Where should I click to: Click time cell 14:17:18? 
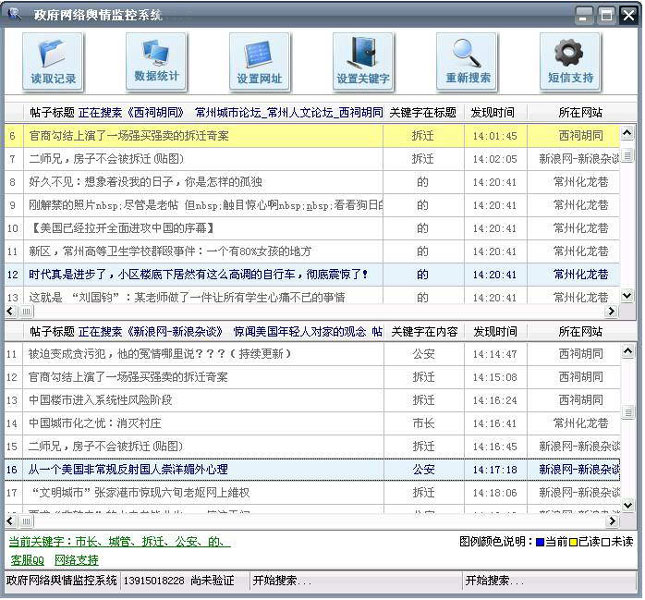(x=496, y=469)
